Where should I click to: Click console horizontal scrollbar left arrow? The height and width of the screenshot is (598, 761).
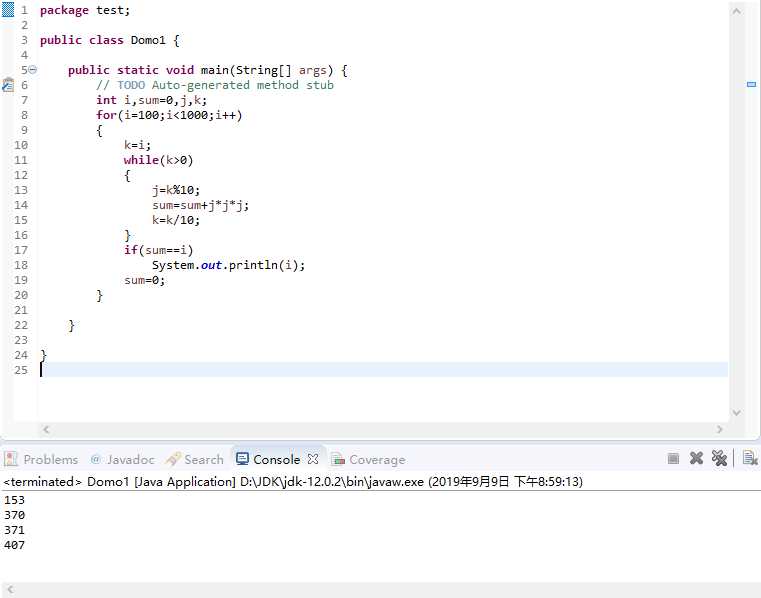(x=10, y=590)
